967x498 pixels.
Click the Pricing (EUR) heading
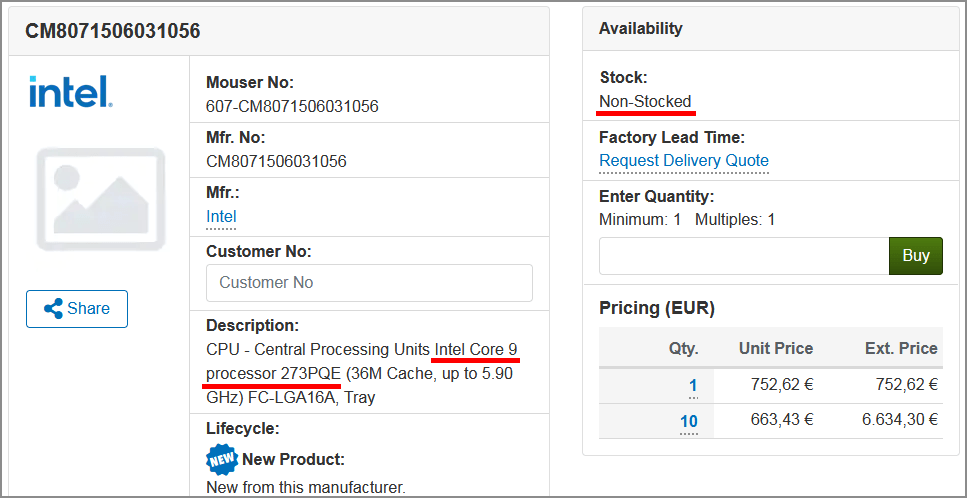tap(657, 308)
